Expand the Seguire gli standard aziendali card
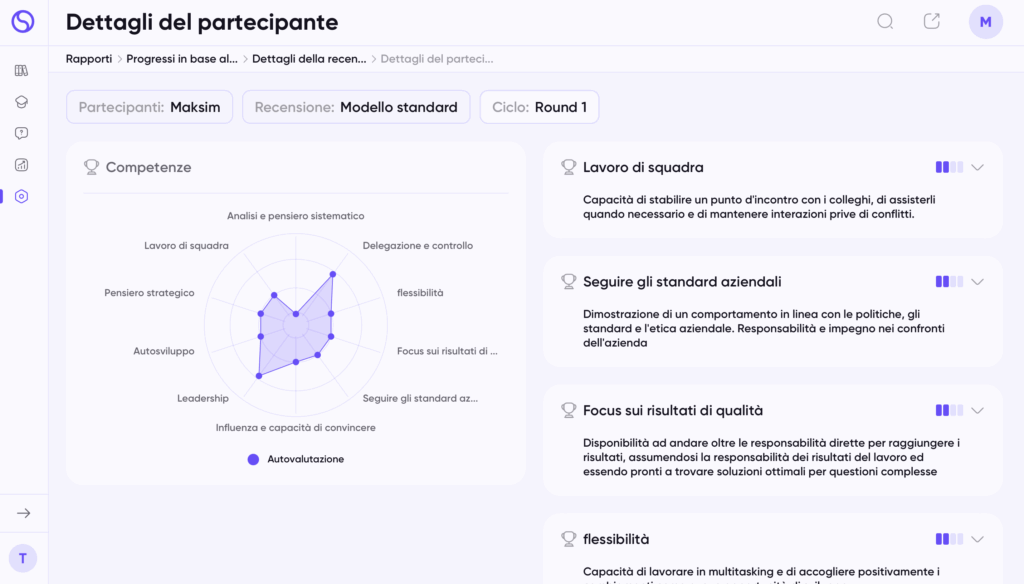Viewport: 1024px width, 584px height. click(977, 282)
